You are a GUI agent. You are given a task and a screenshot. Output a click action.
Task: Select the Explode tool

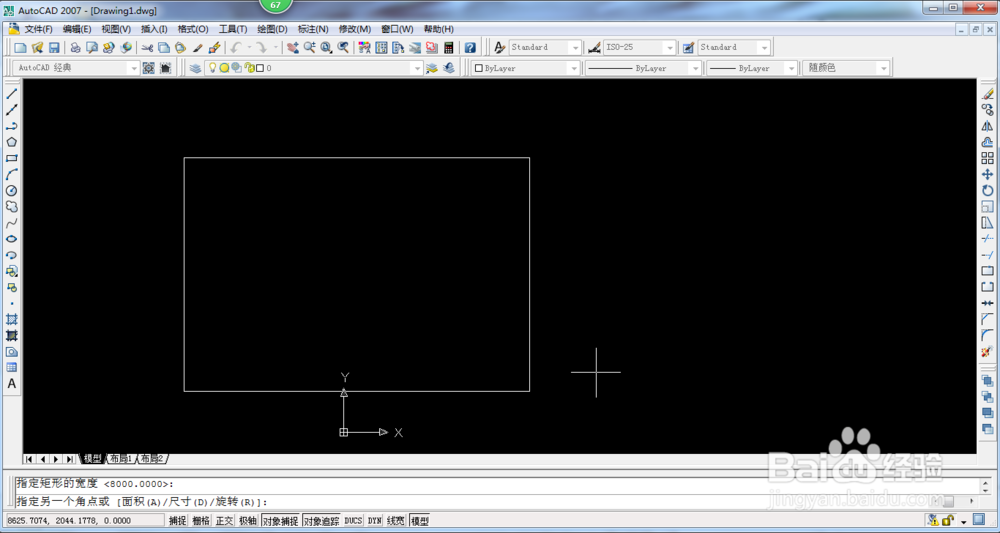tap(988, 351)
